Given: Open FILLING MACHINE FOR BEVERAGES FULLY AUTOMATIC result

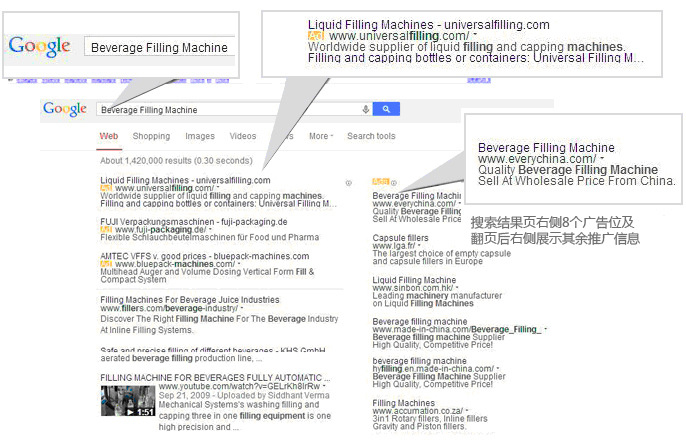Looking at the screenshot, I should 215,377.
